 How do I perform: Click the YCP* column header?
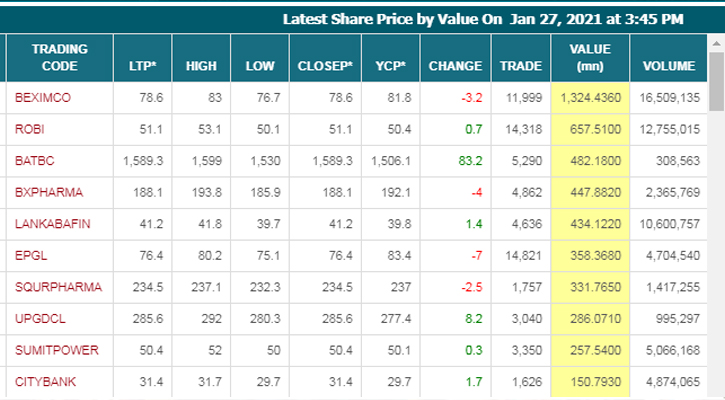click(390, 66)
